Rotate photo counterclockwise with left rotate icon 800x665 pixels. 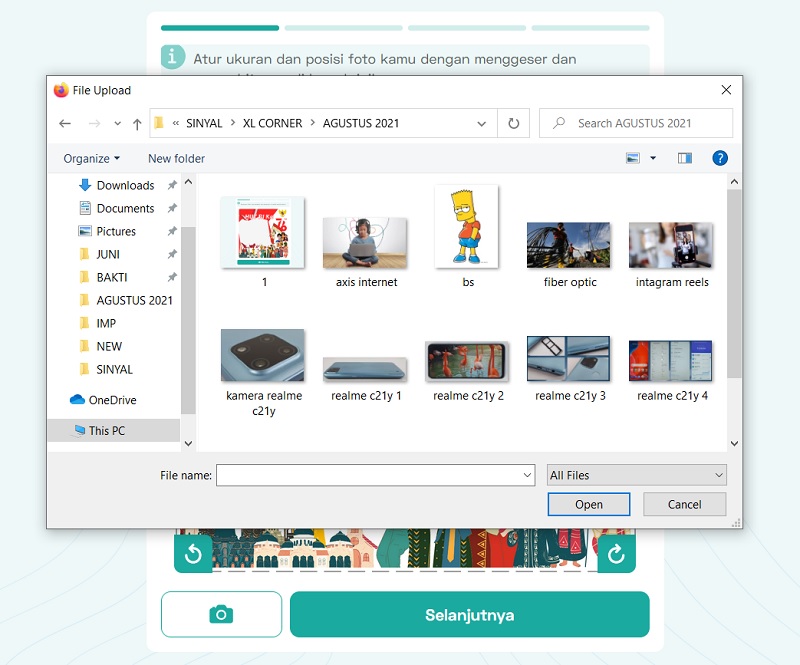pyautogui.click(x=193, y=553)
